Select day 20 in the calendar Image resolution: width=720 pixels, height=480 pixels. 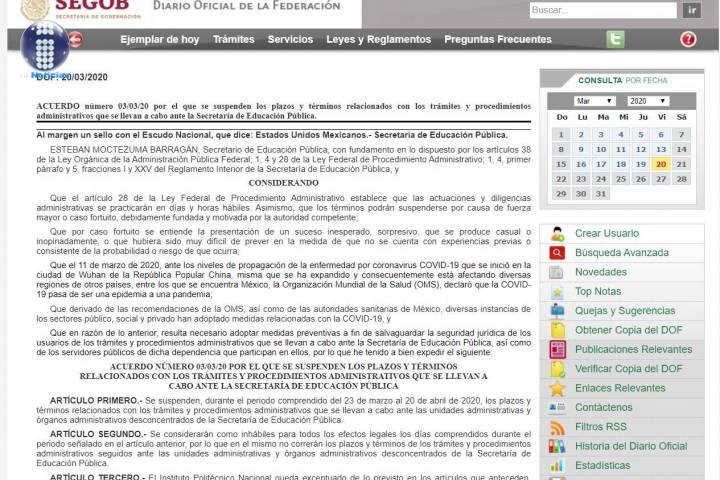(661, 164)
